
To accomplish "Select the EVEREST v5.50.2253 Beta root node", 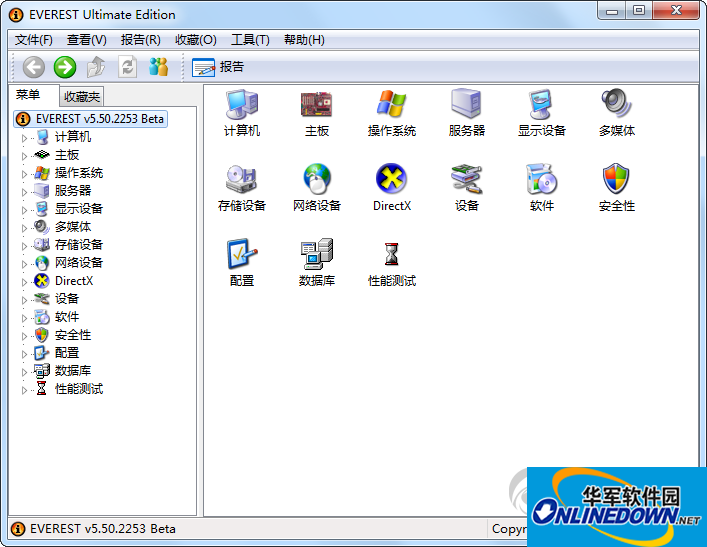I will 91,119.
